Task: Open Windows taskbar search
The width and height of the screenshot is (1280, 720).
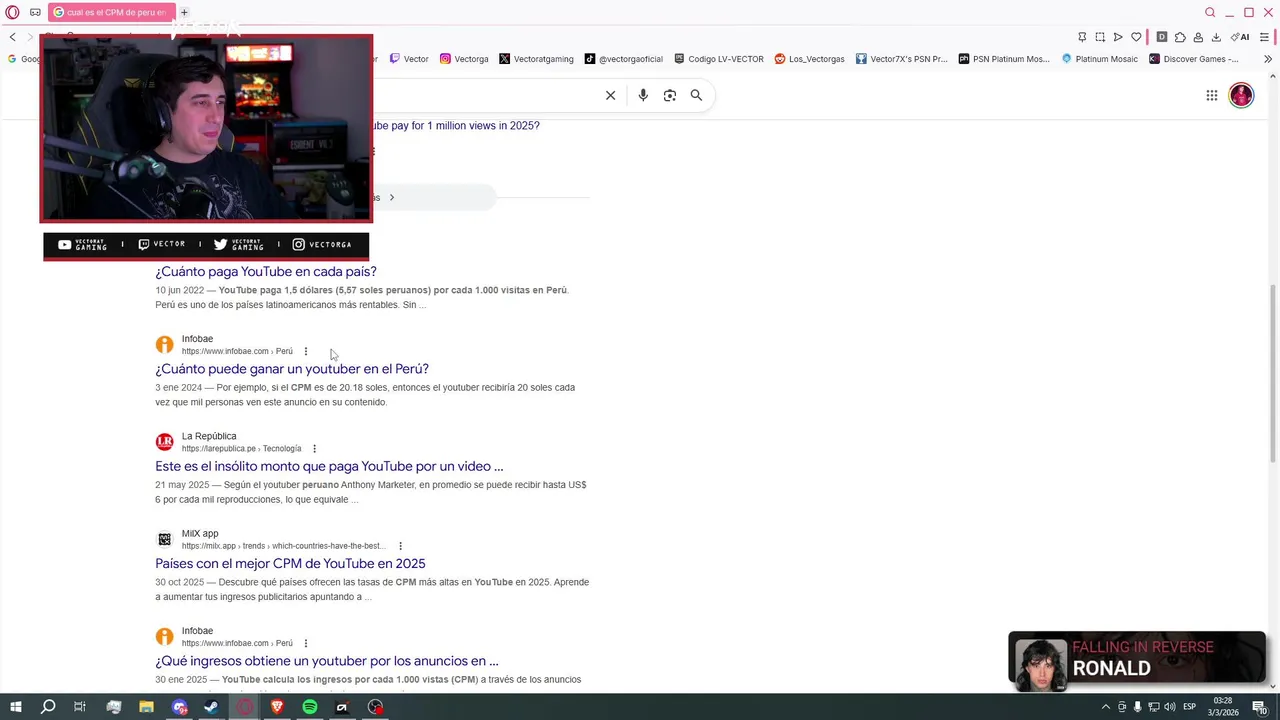Action: [48, 707]
